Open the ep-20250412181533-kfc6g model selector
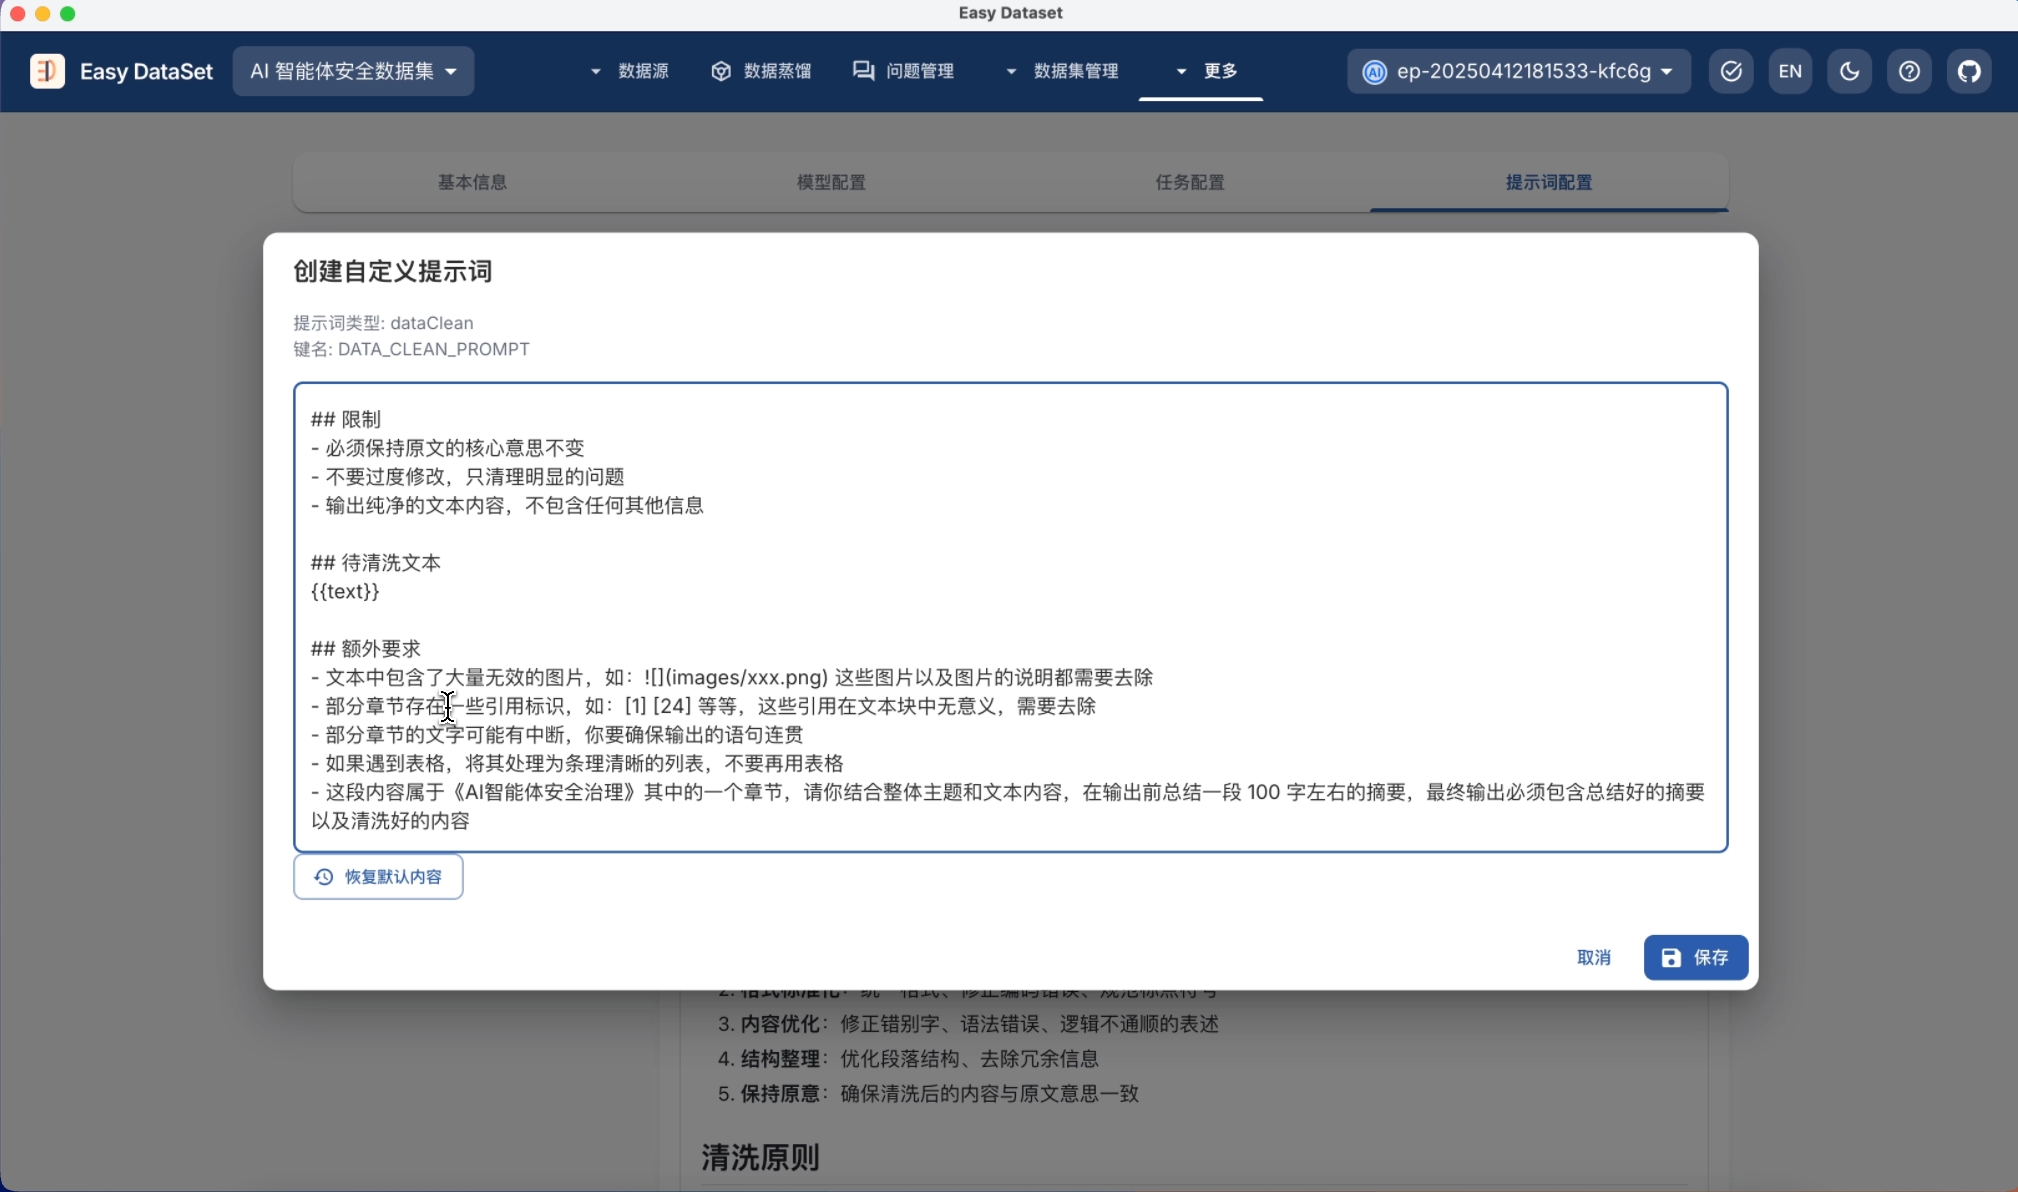 (x=1520, y=71)
